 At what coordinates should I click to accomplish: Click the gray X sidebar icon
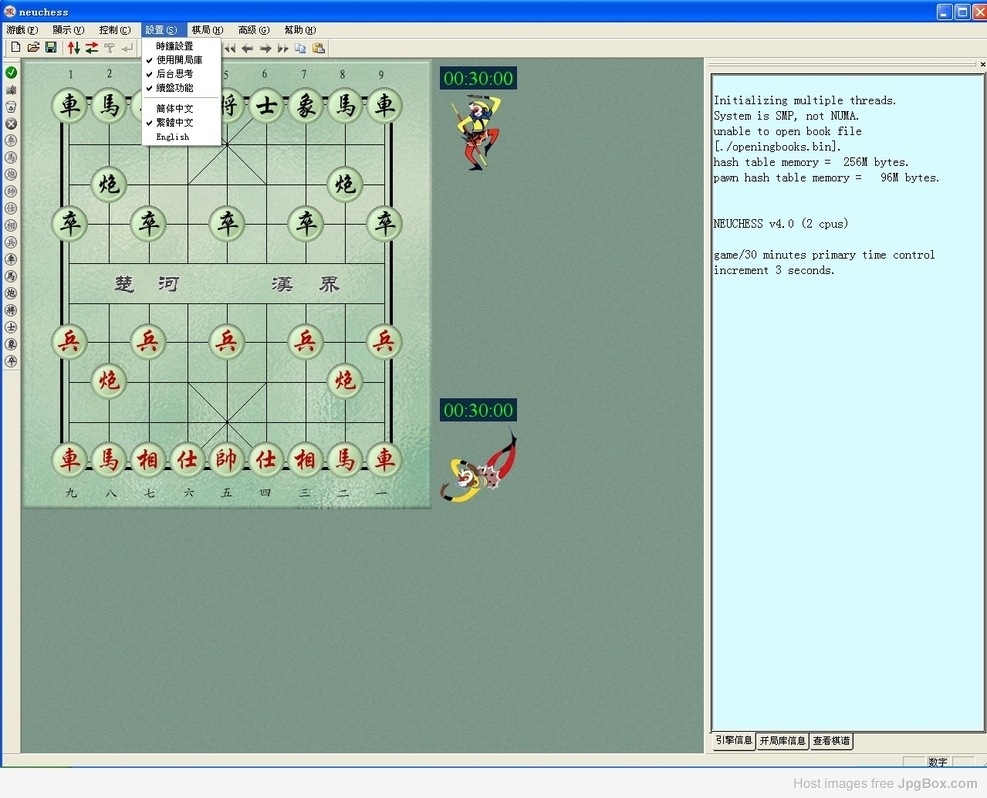click(x=11, y=124)
